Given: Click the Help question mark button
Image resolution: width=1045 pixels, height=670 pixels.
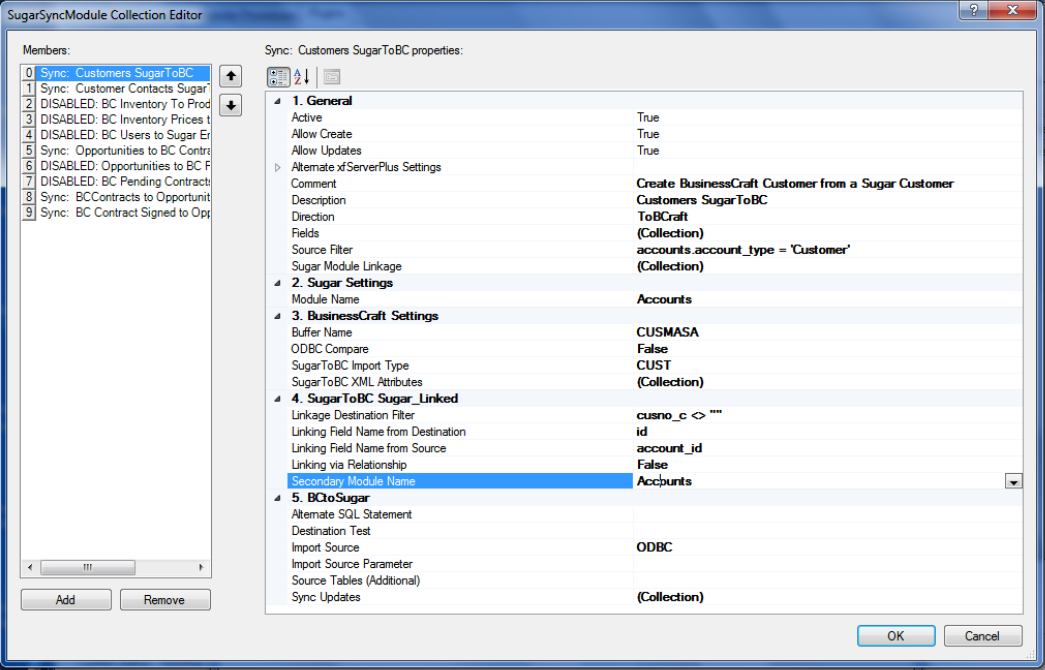Looking at the screenshot, I should [x=974, y=10].
